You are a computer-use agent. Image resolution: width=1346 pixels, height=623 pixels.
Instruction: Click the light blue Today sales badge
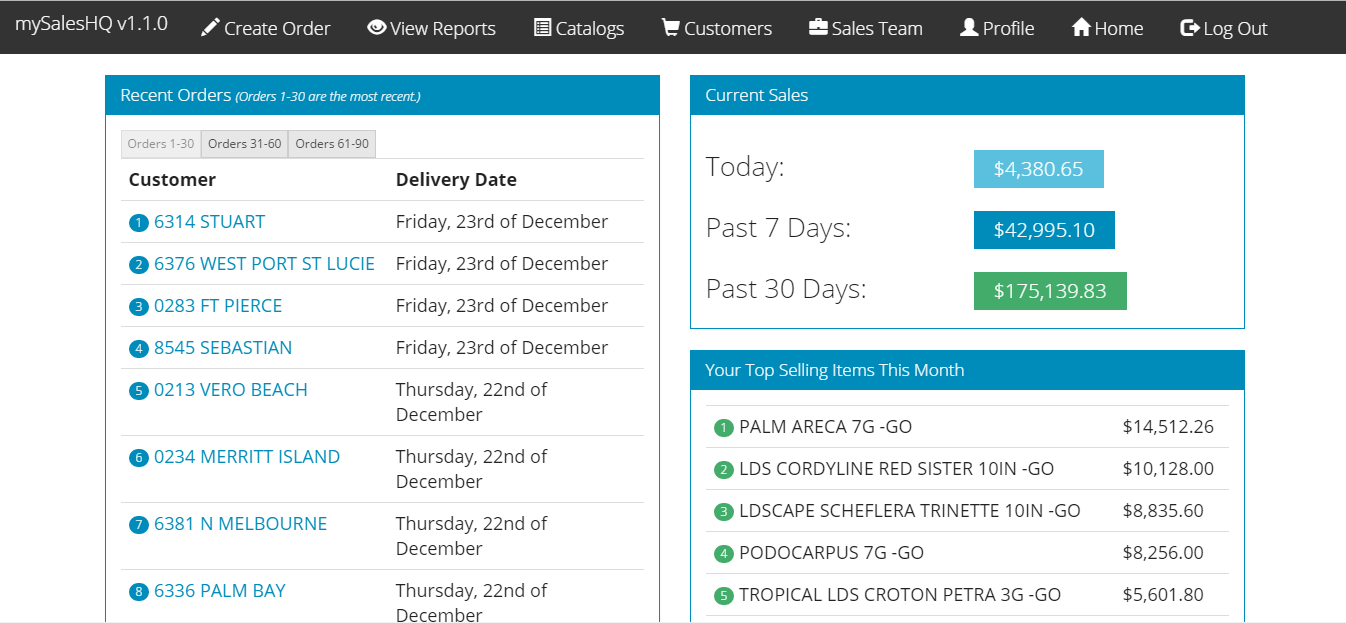coord(1038,169)
